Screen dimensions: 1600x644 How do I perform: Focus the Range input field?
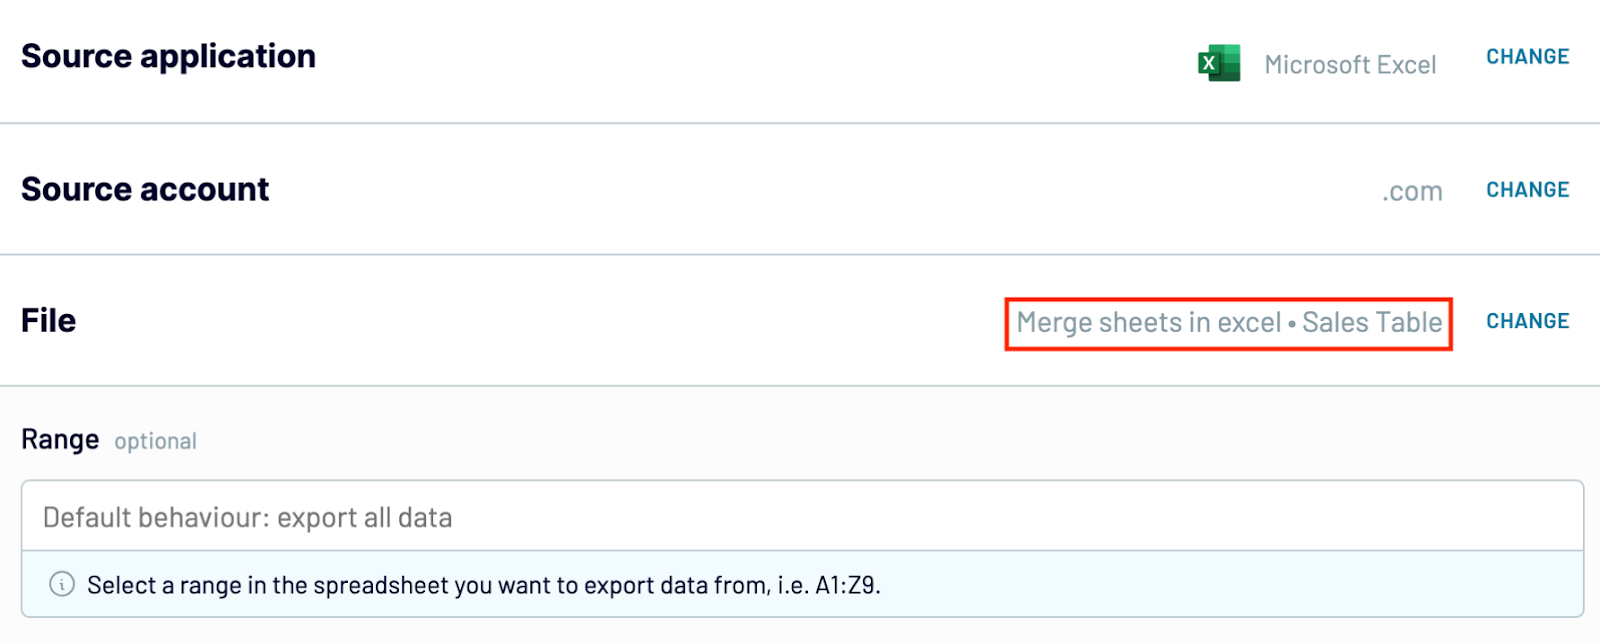pos(802,516)
